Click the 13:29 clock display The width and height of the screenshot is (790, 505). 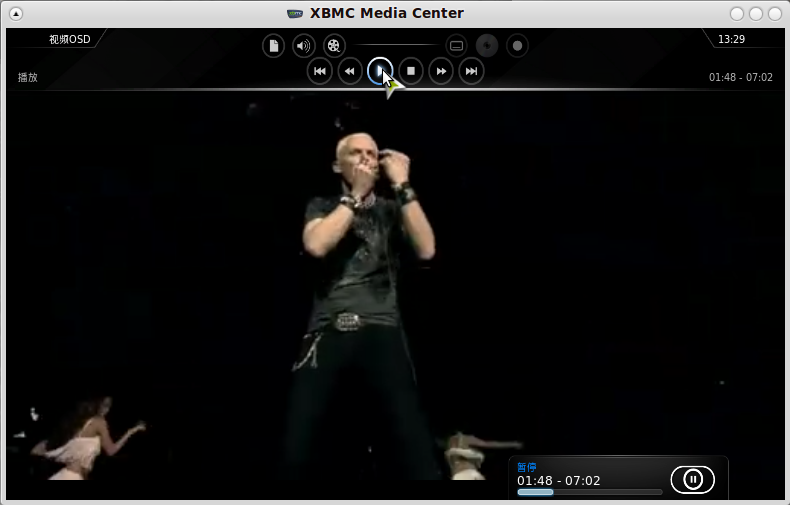731,39
